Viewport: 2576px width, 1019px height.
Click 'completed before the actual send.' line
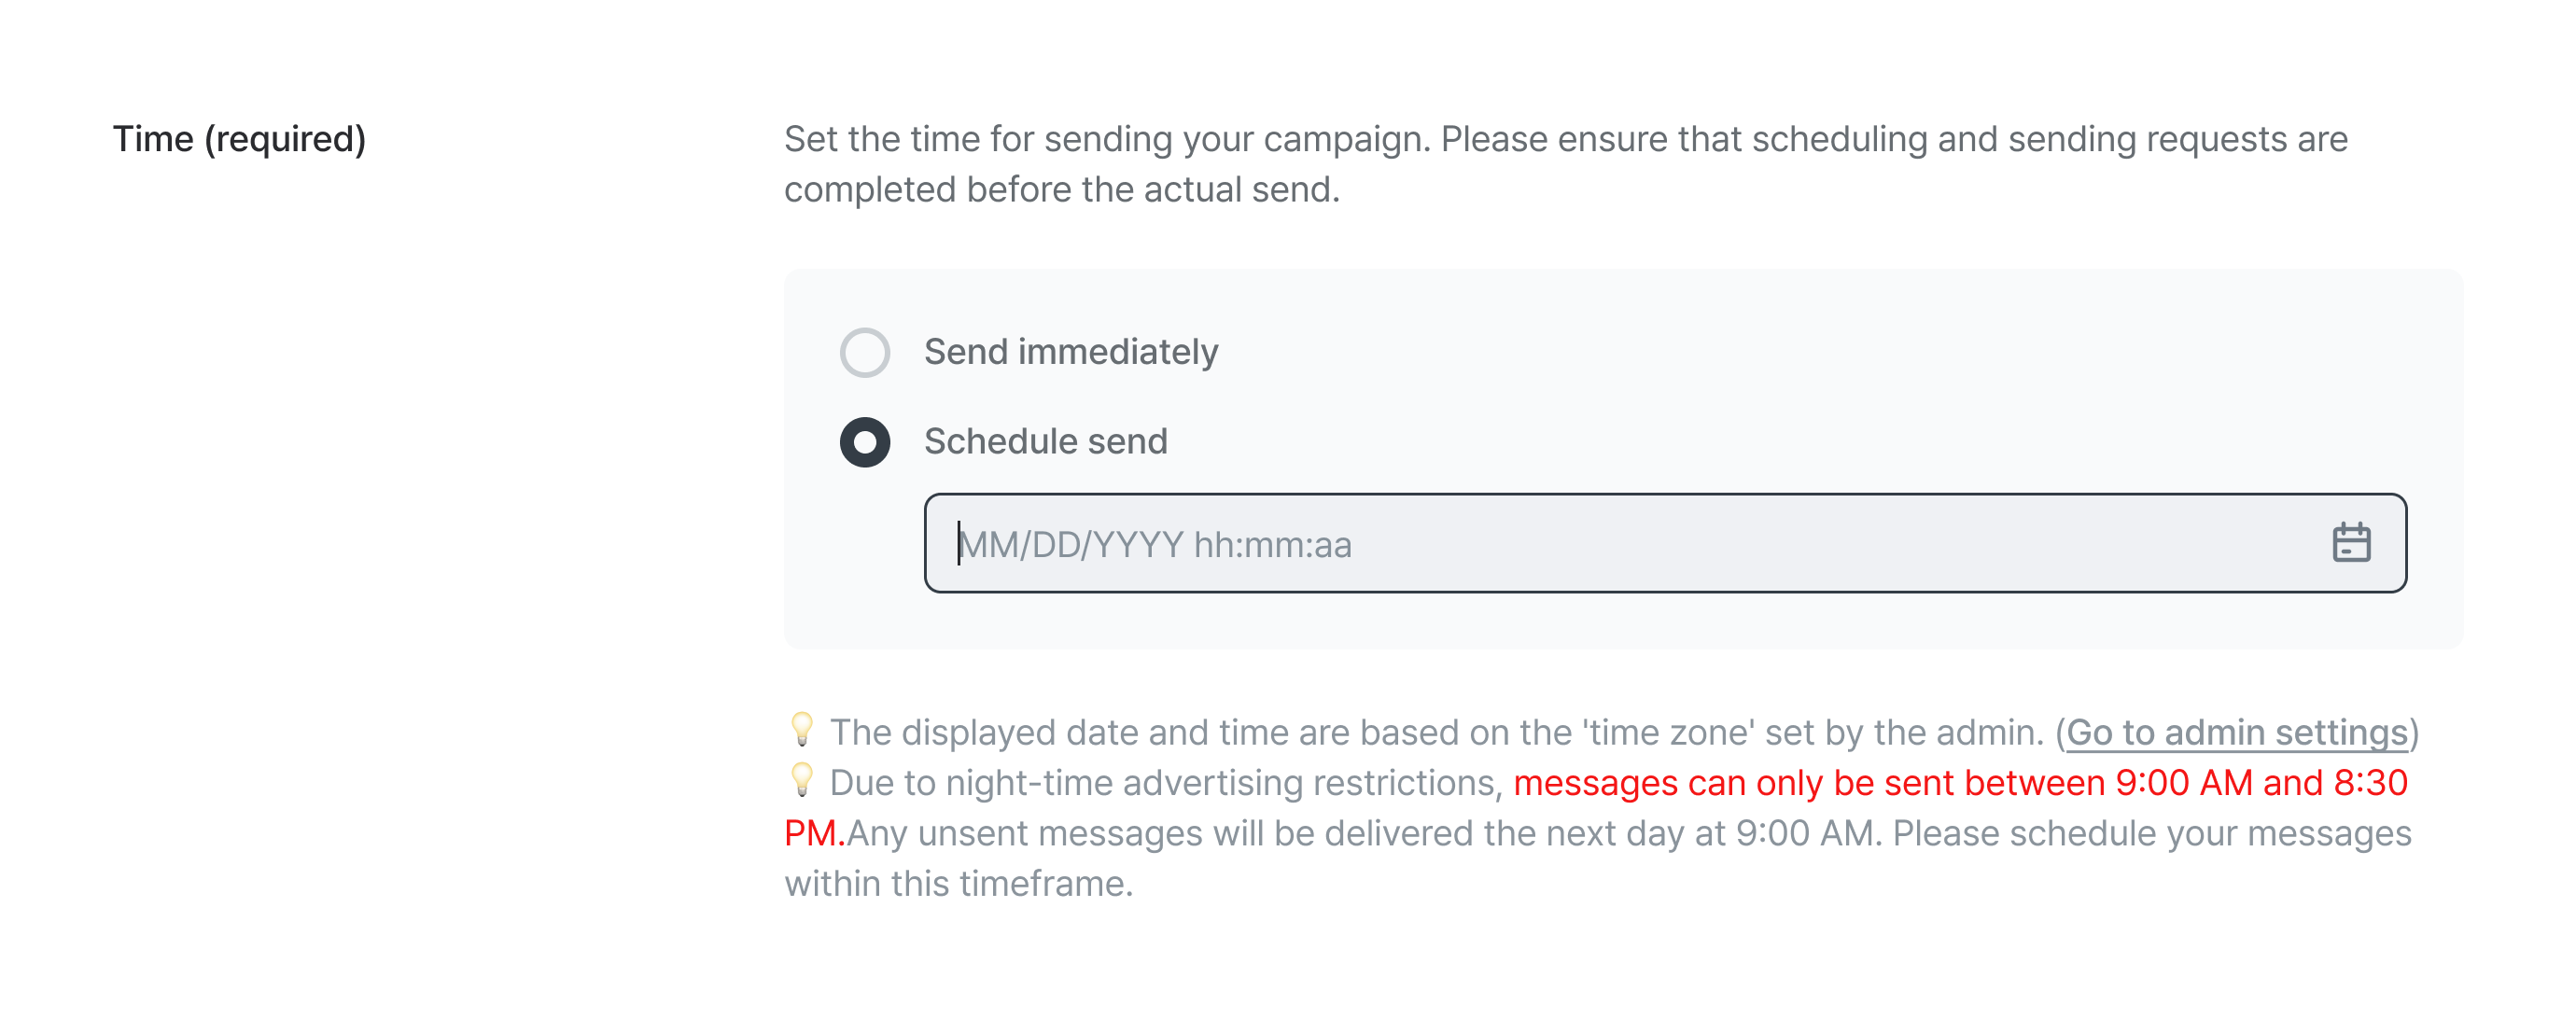coord(1062,190)
